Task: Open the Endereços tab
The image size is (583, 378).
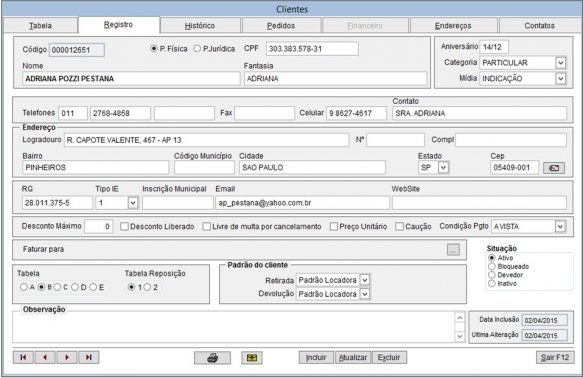Action: [x=453, y=26]
